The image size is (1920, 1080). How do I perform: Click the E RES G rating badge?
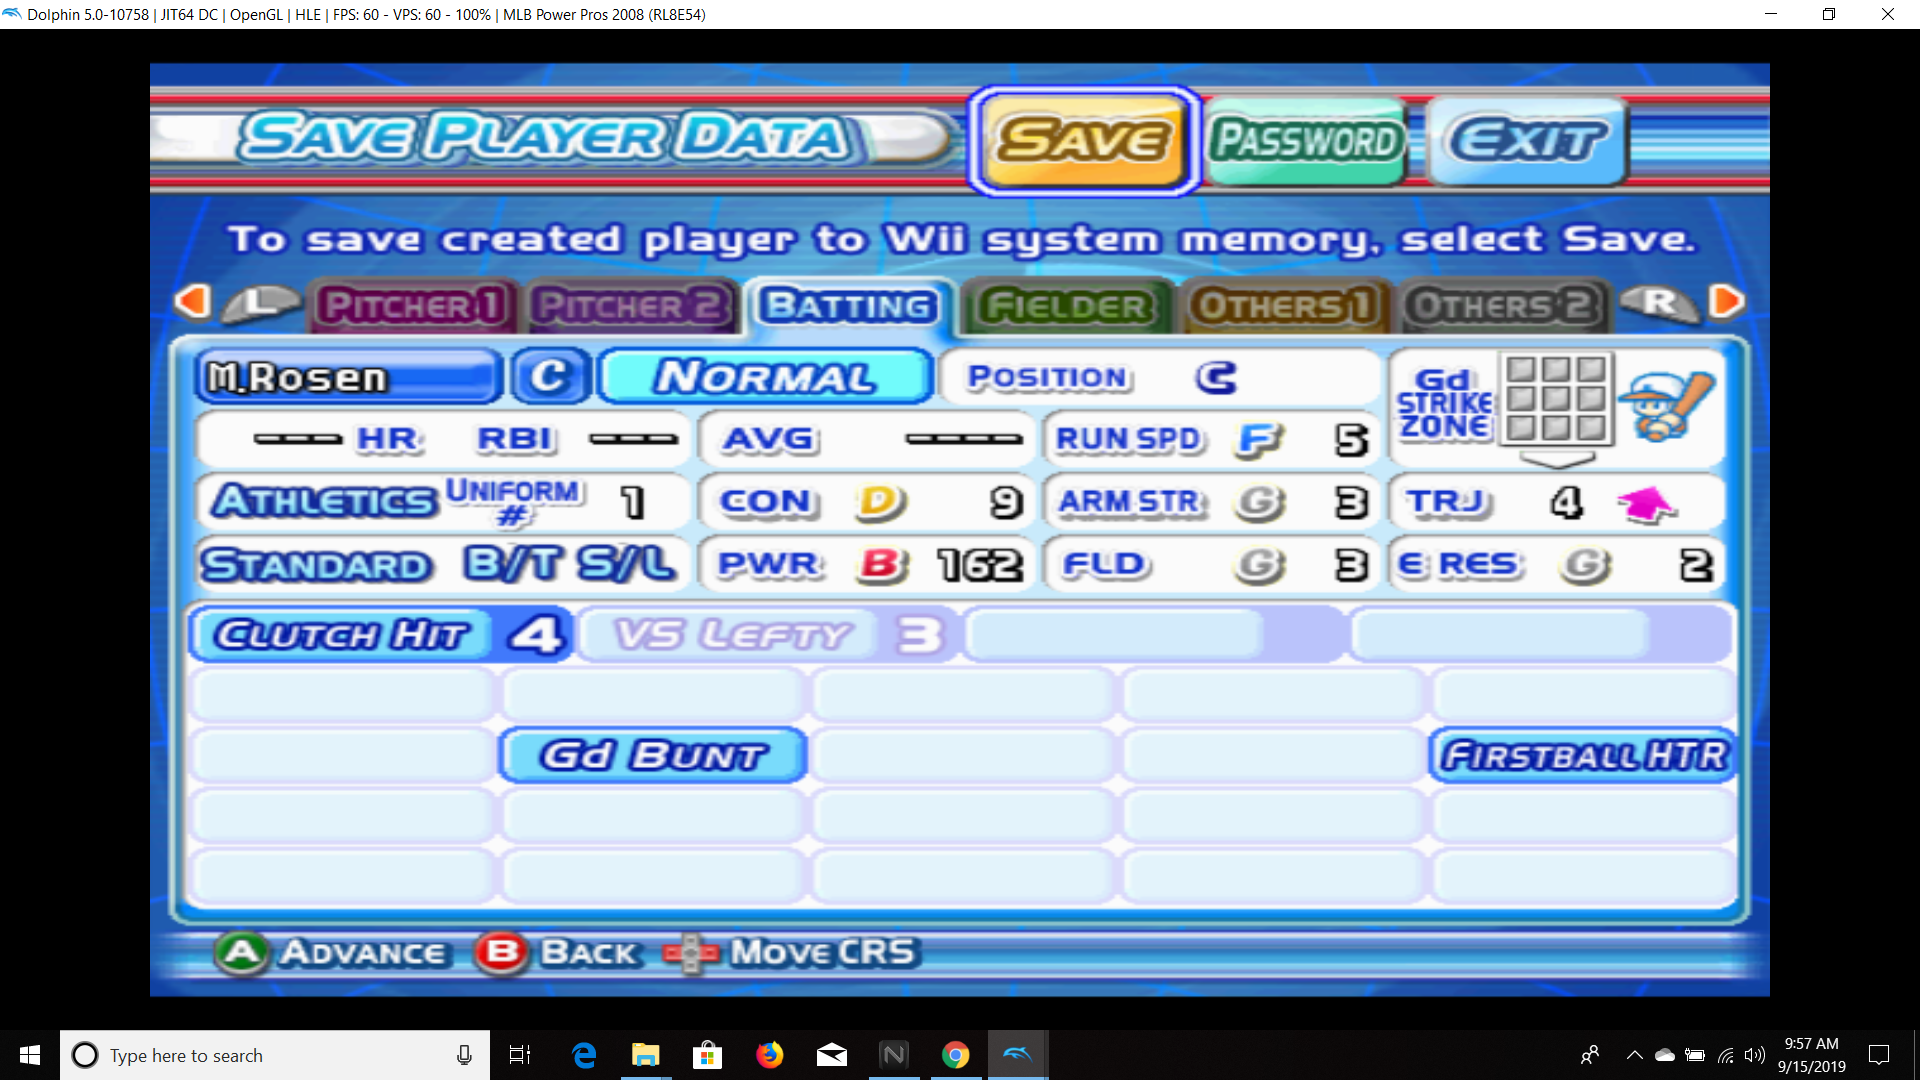1585,566
